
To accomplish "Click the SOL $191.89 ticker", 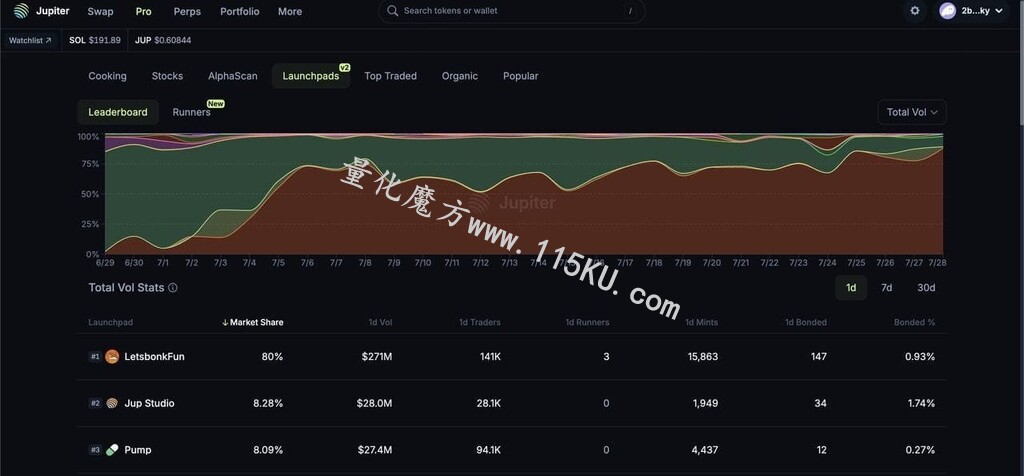I will point(95,40).
